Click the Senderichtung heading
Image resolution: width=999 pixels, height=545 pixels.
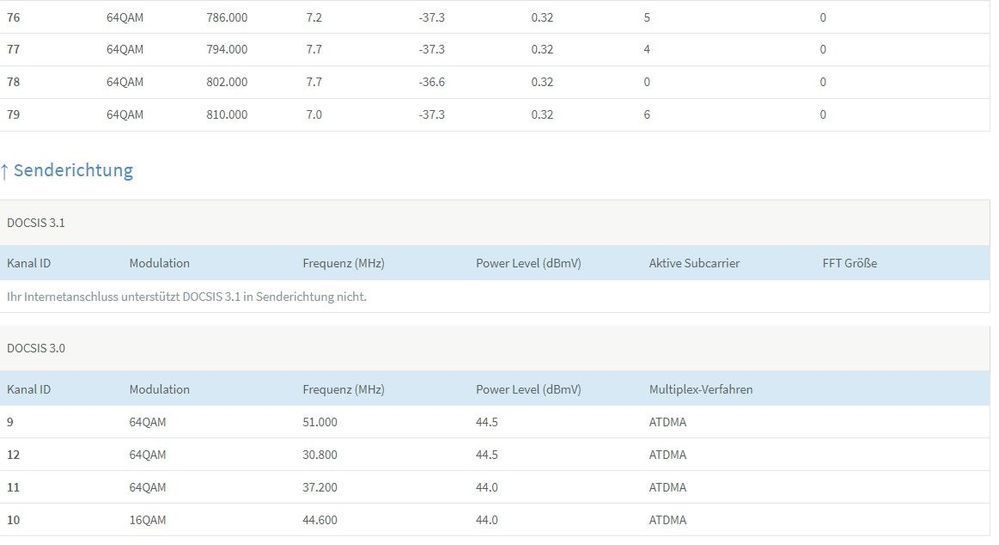[x=73, y=170]
